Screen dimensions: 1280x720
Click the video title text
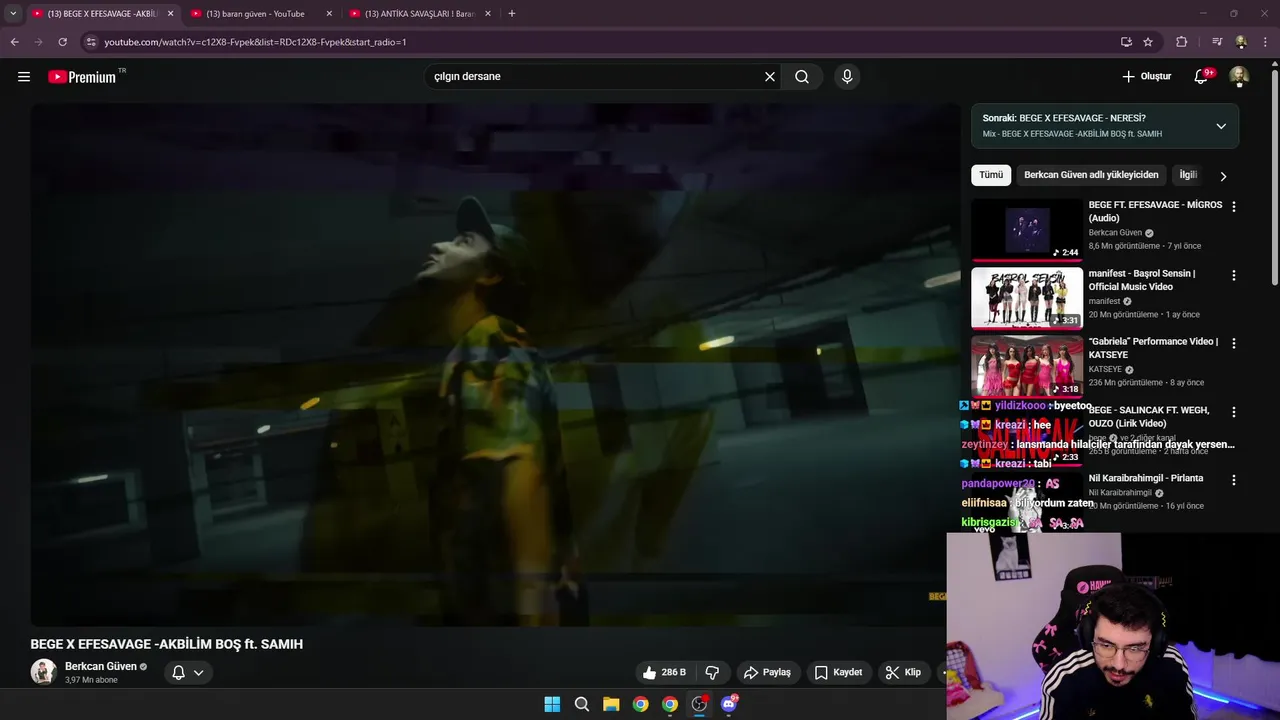point(166,644)
